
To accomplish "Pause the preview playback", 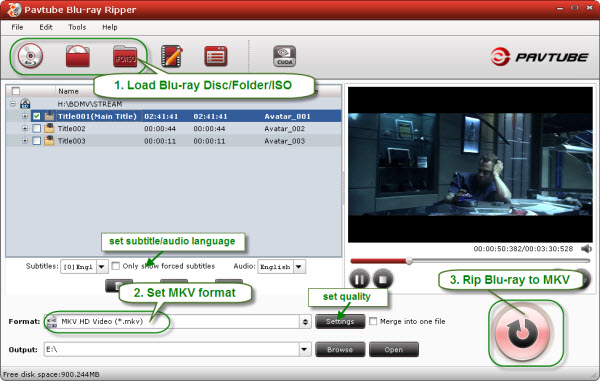I will coord(359,279).
